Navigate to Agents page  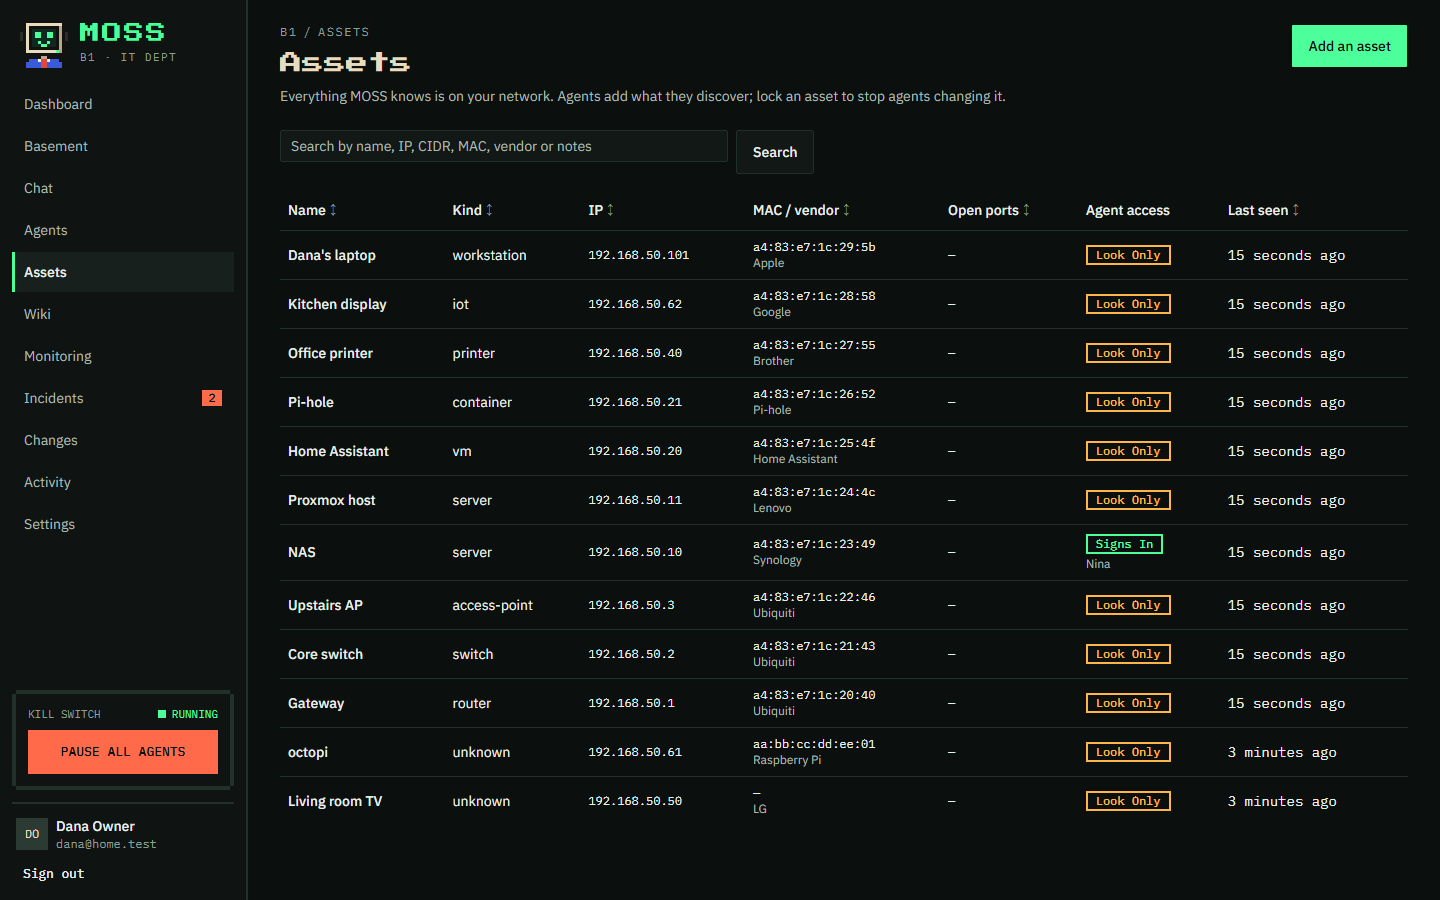pyautogui.click(x=123, y=230)
